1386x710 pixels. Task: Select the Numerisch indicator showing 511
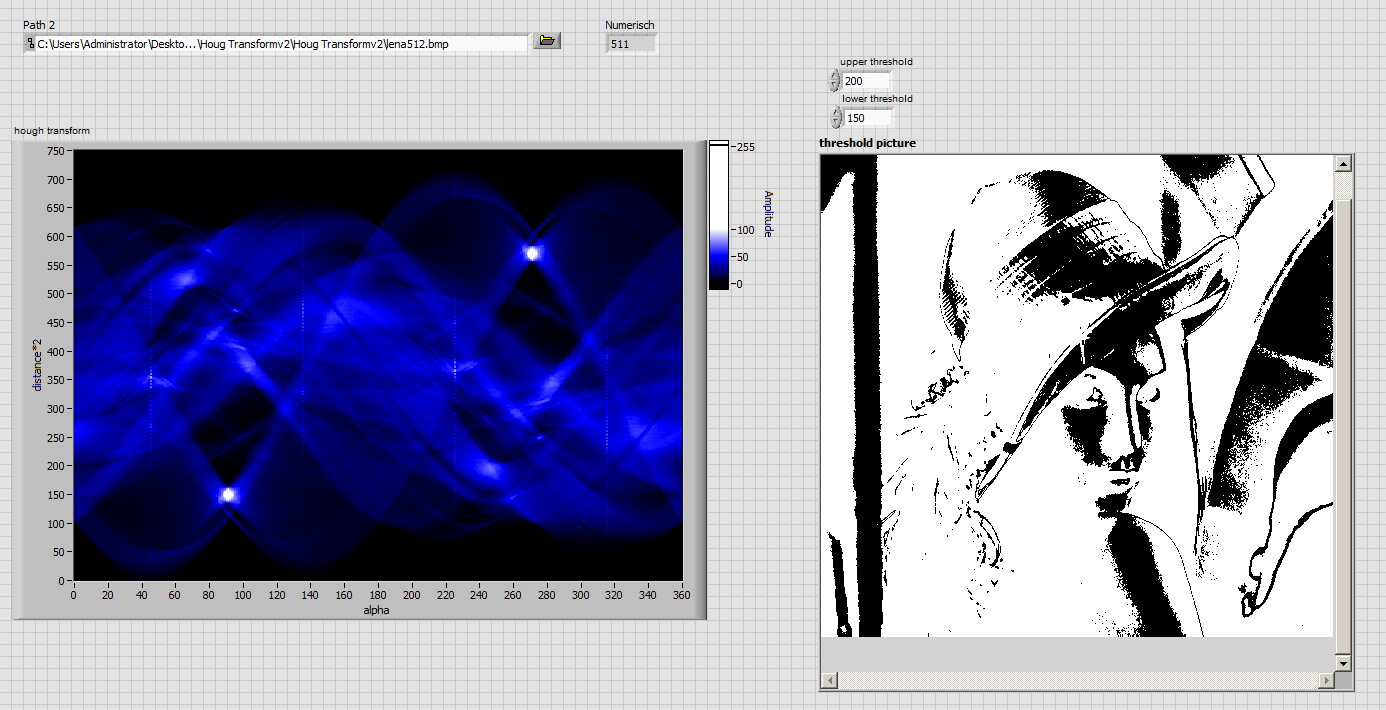tap(631, 43)
